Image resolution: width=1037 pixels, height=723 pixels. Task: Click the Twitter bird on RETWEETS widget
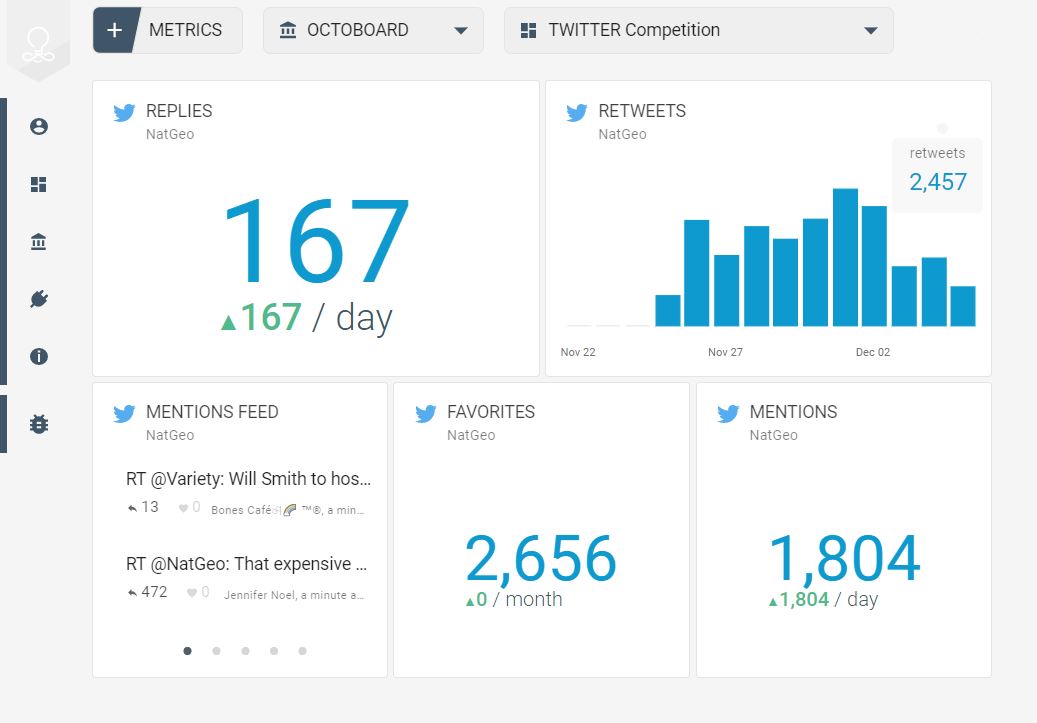pyautogui.click(x=577, y=112)
